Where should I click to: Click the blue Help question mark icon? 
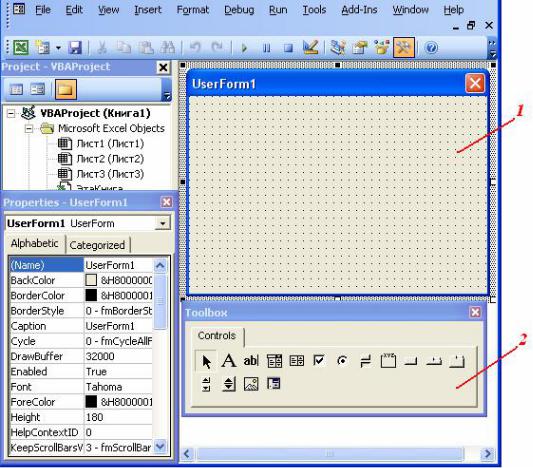click(431, 48)
